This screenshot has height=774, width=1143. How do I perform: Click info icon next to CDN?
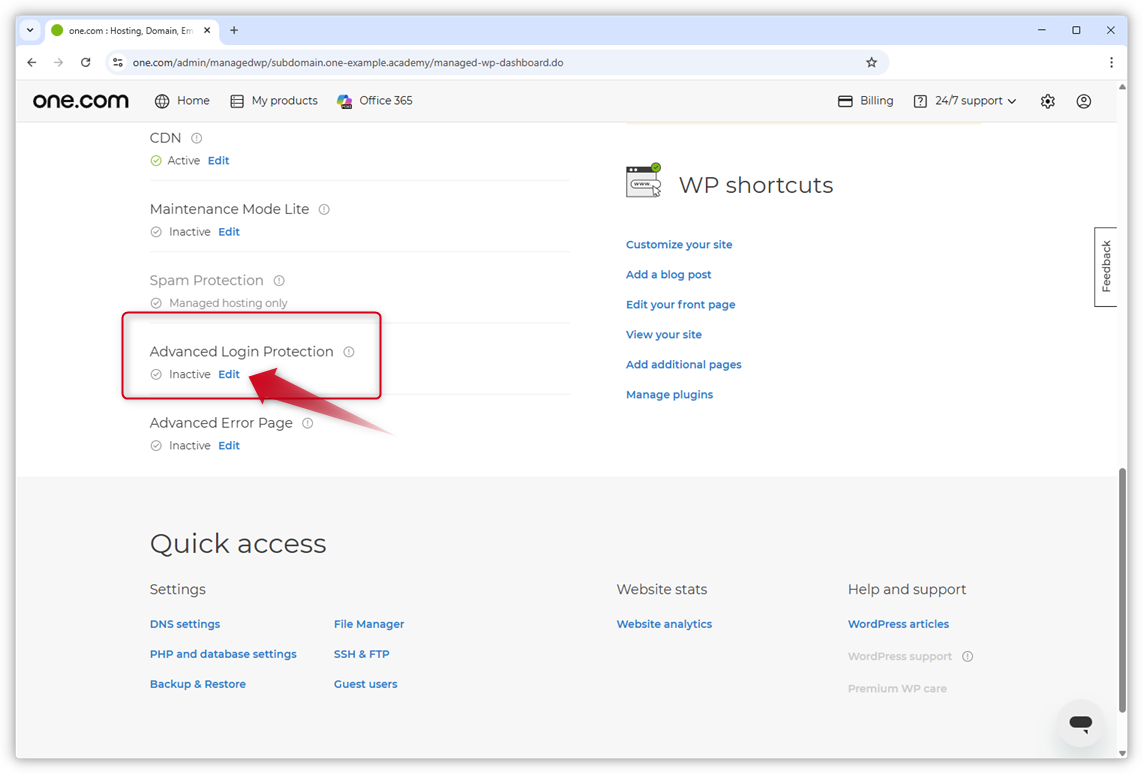(197, 138)
